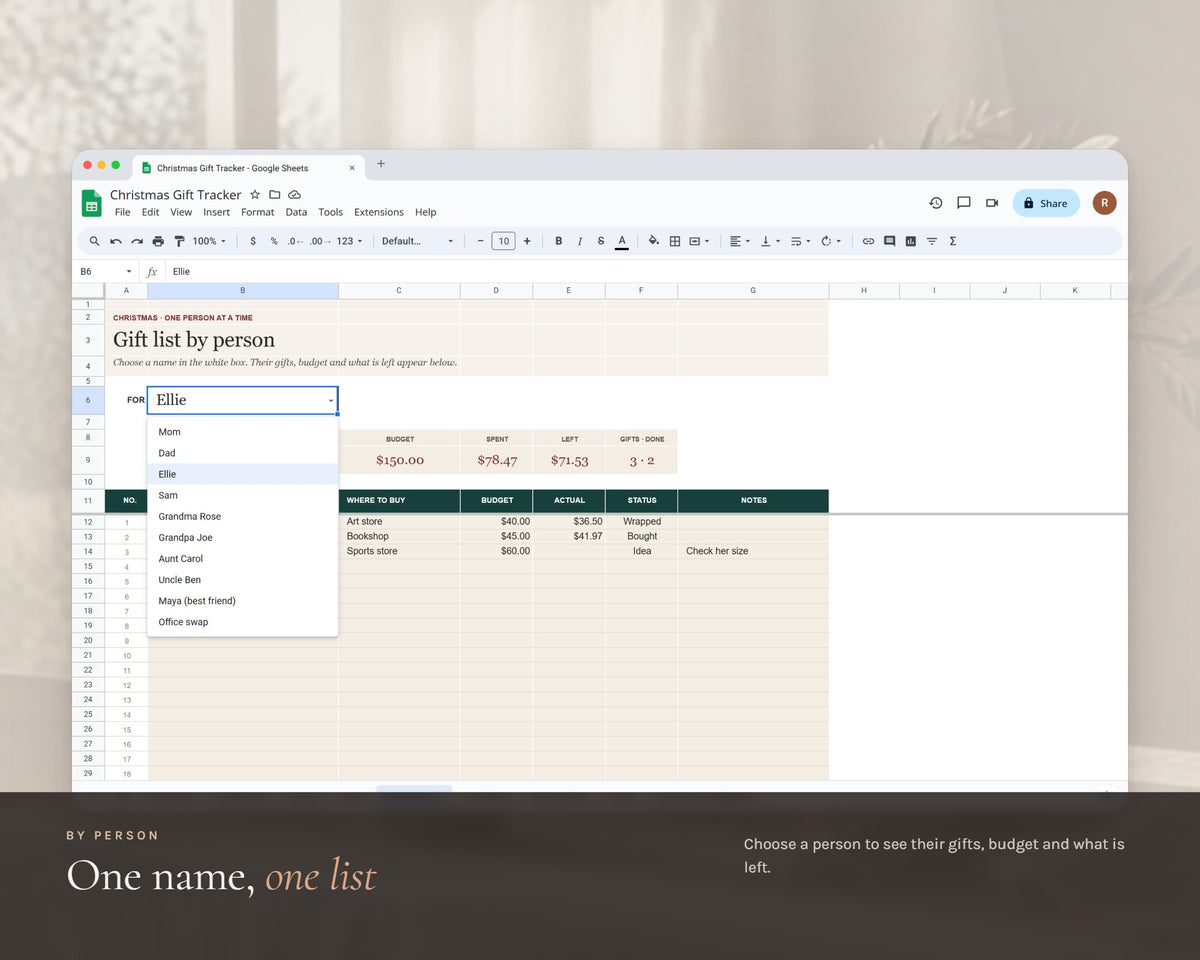1200x960 pixels.
Task: Click the Create a filter icon
Action: click(x=932, y=241)
